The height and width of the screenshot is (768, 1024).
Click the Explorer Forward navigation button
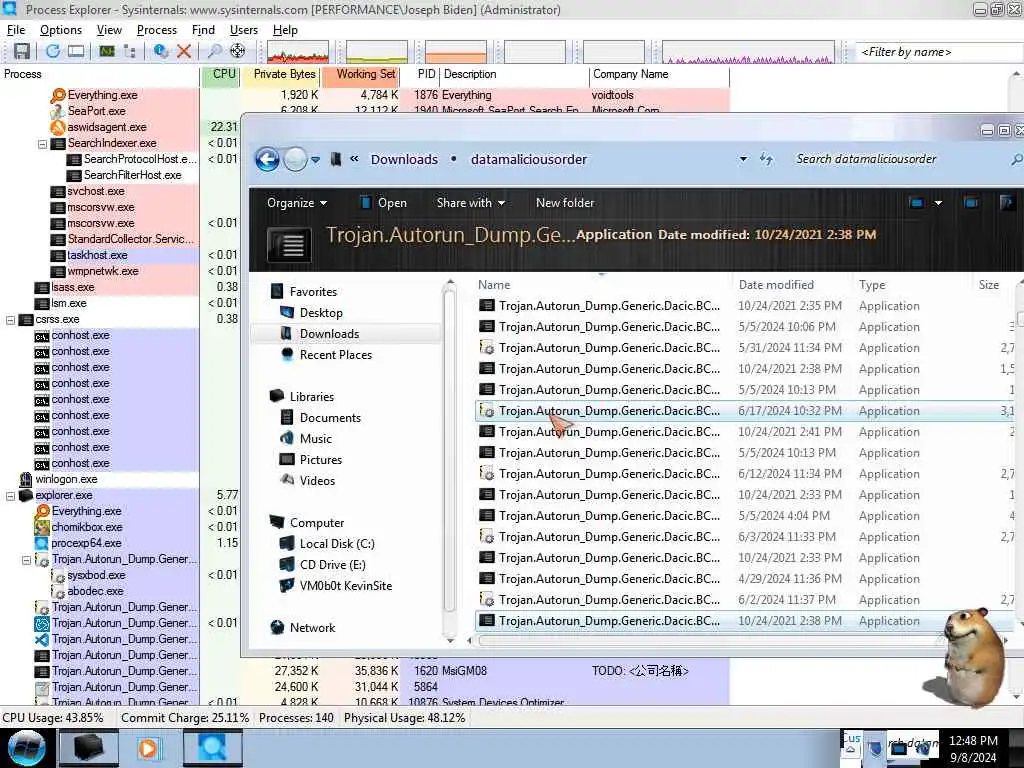(295, 159)
